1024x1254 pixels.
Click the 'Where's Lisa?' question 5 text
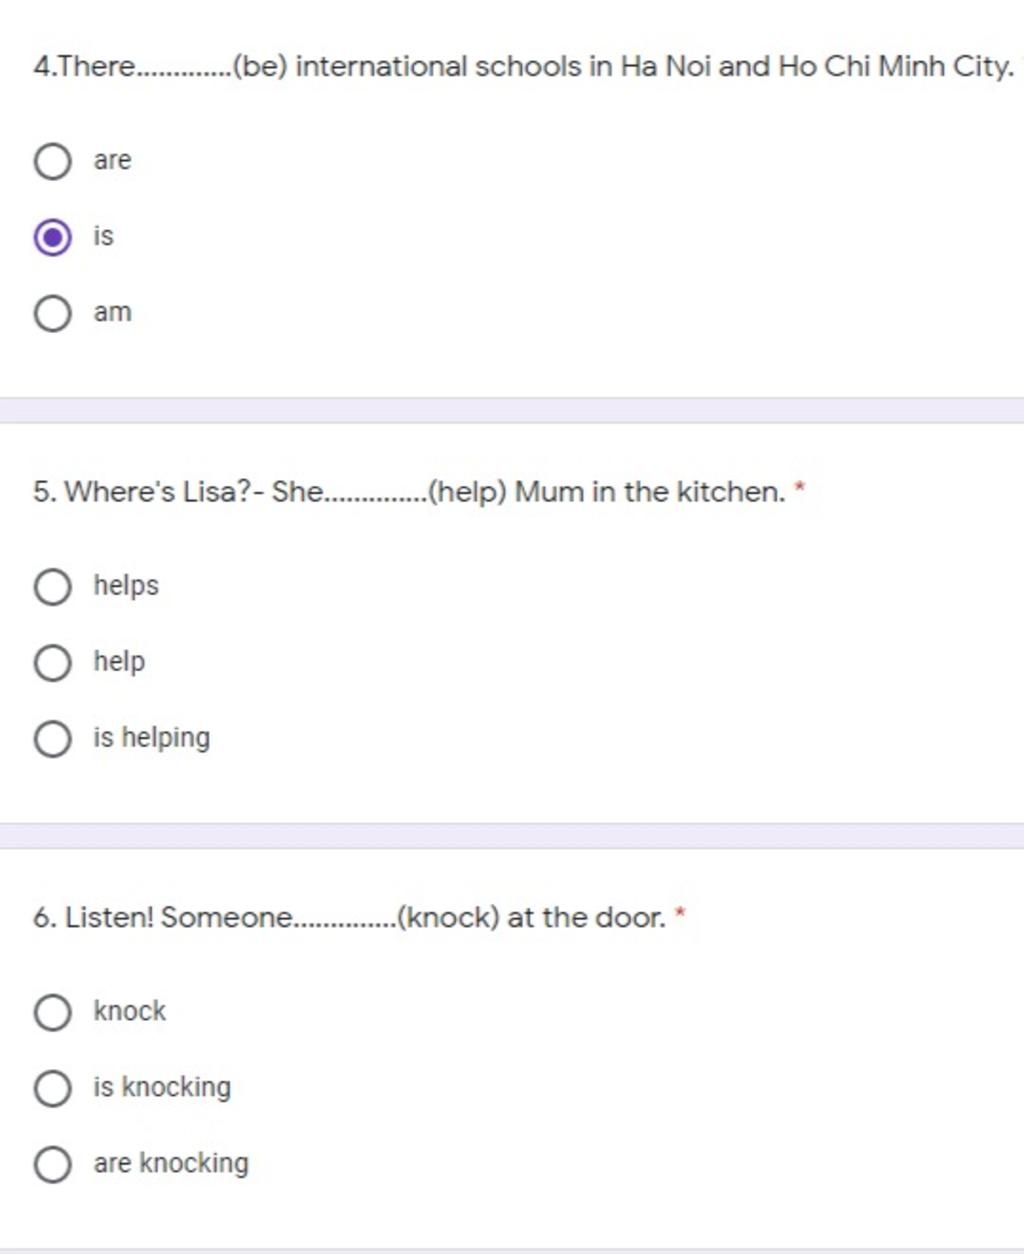tap(409, 492)
